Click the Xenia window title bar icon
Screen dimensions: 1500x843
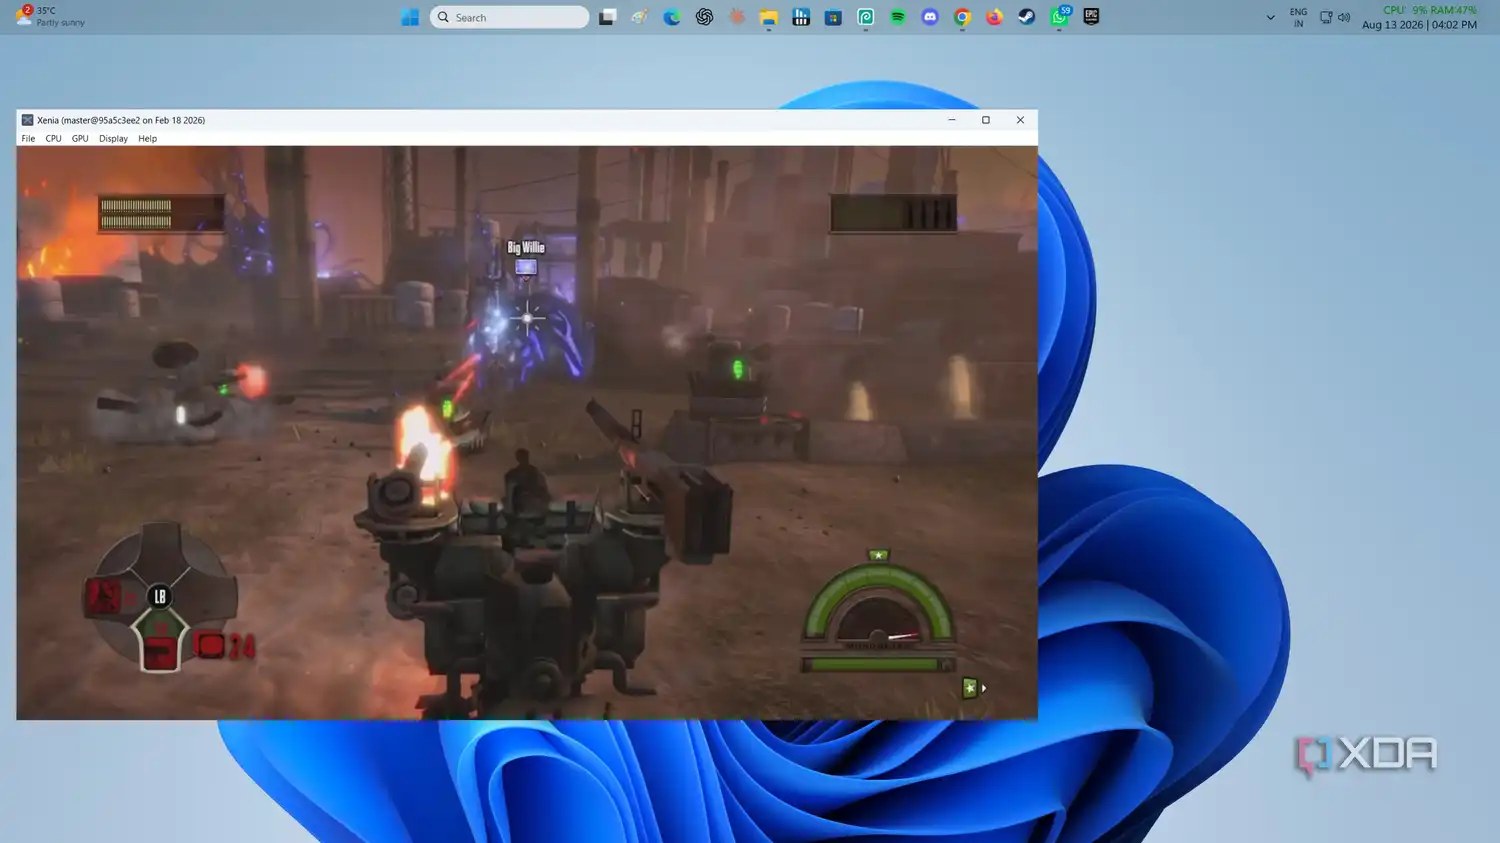[x=27, y=120]
